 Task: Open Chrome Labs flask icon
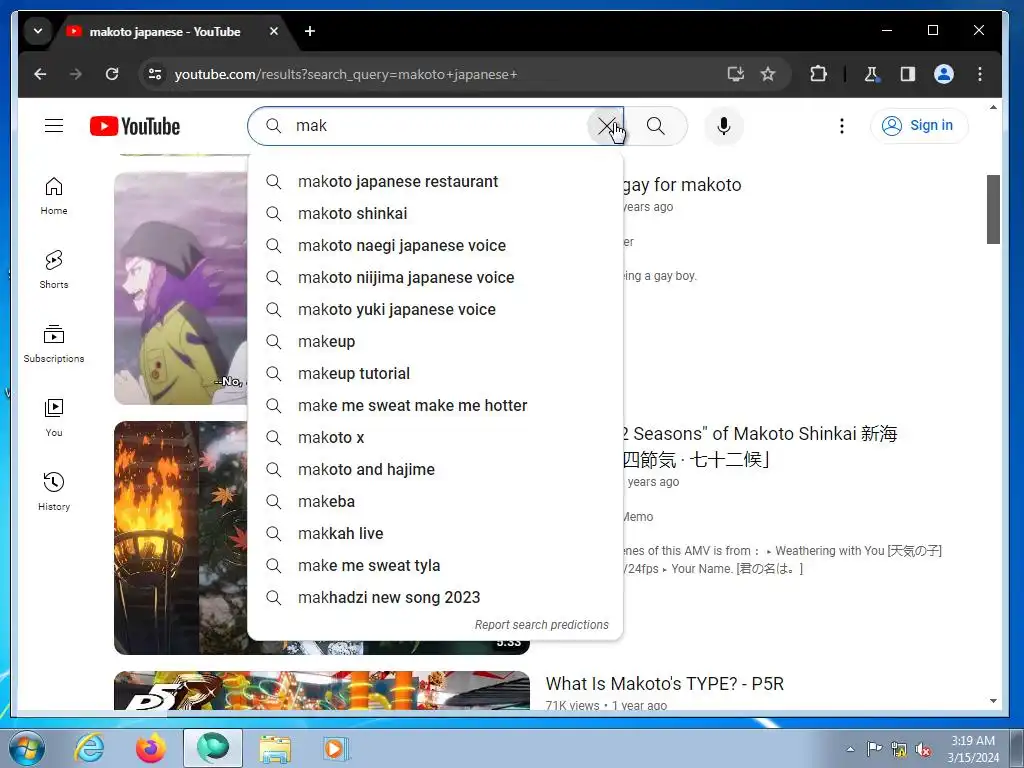(x=872, y=74)
